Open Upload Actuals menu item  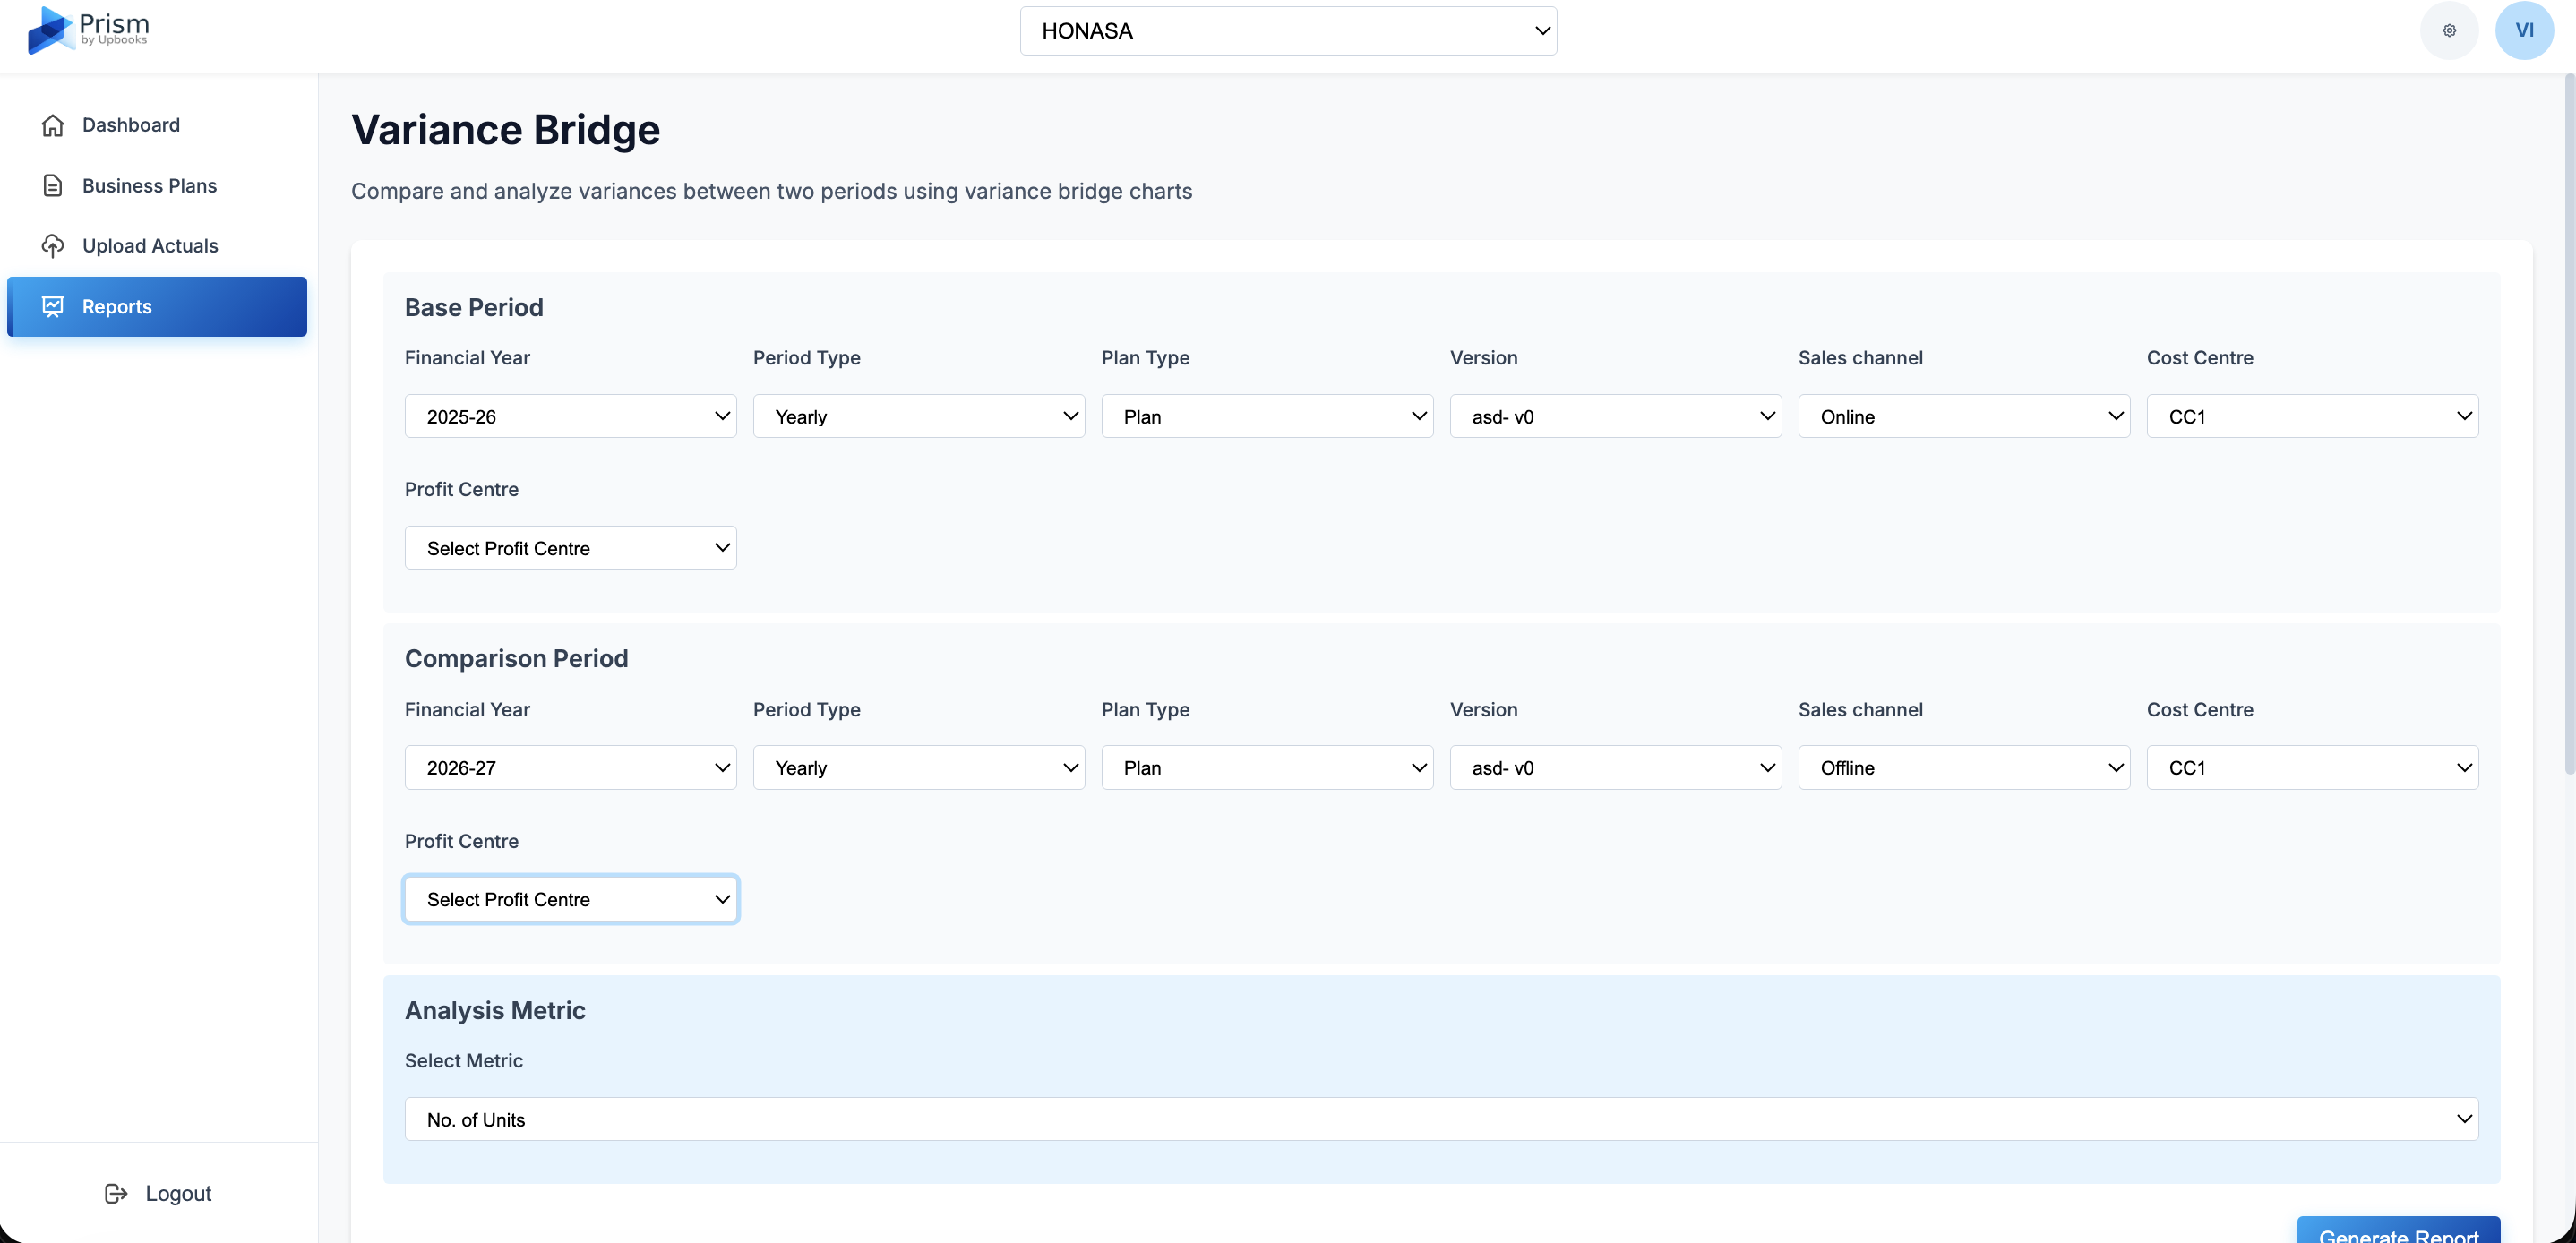[x=150, y=246]
